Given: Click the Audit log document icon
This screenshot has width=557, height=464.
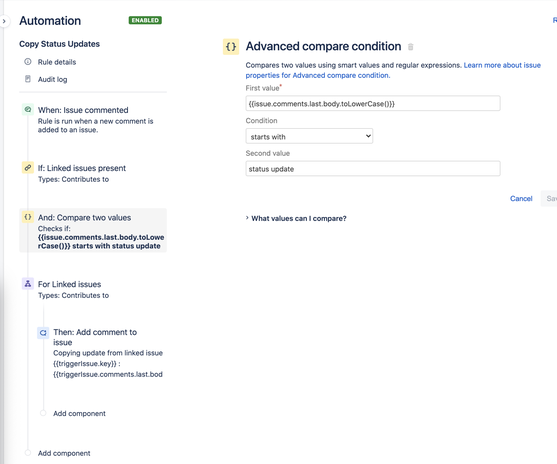Looking at the screenshot, I should [28, 79].
